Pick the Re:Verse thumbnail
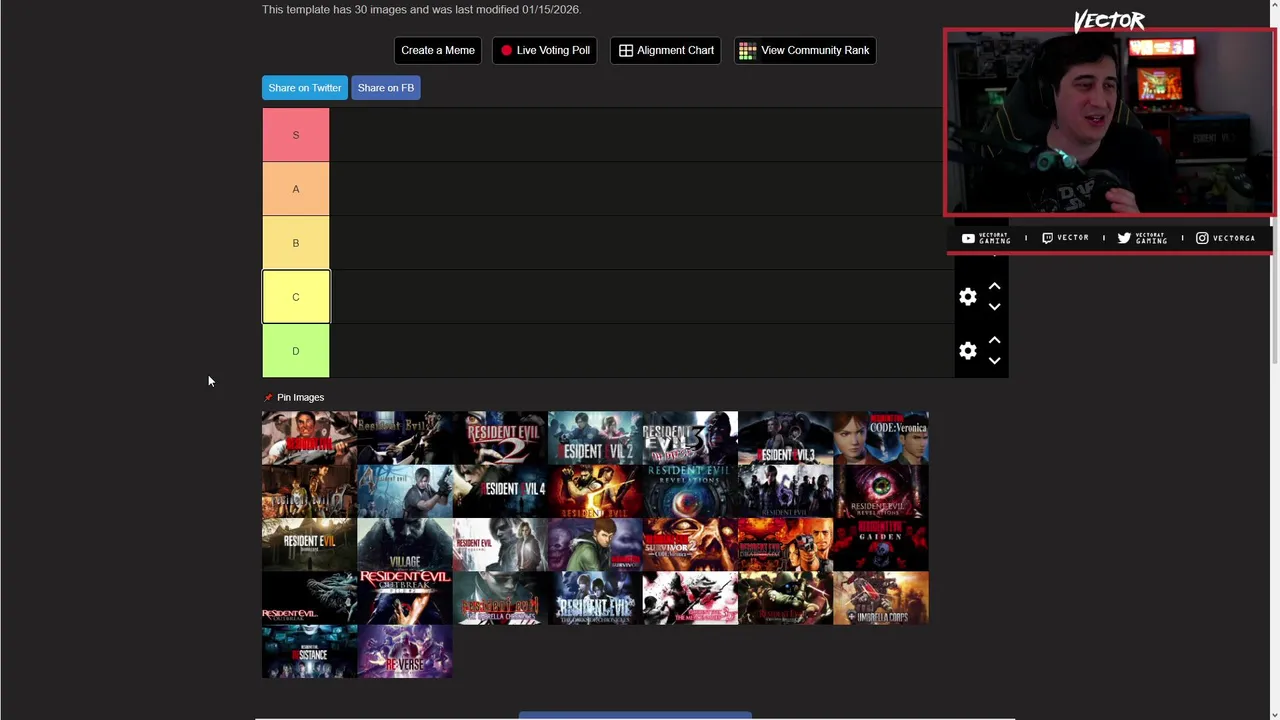 point(404,652)
